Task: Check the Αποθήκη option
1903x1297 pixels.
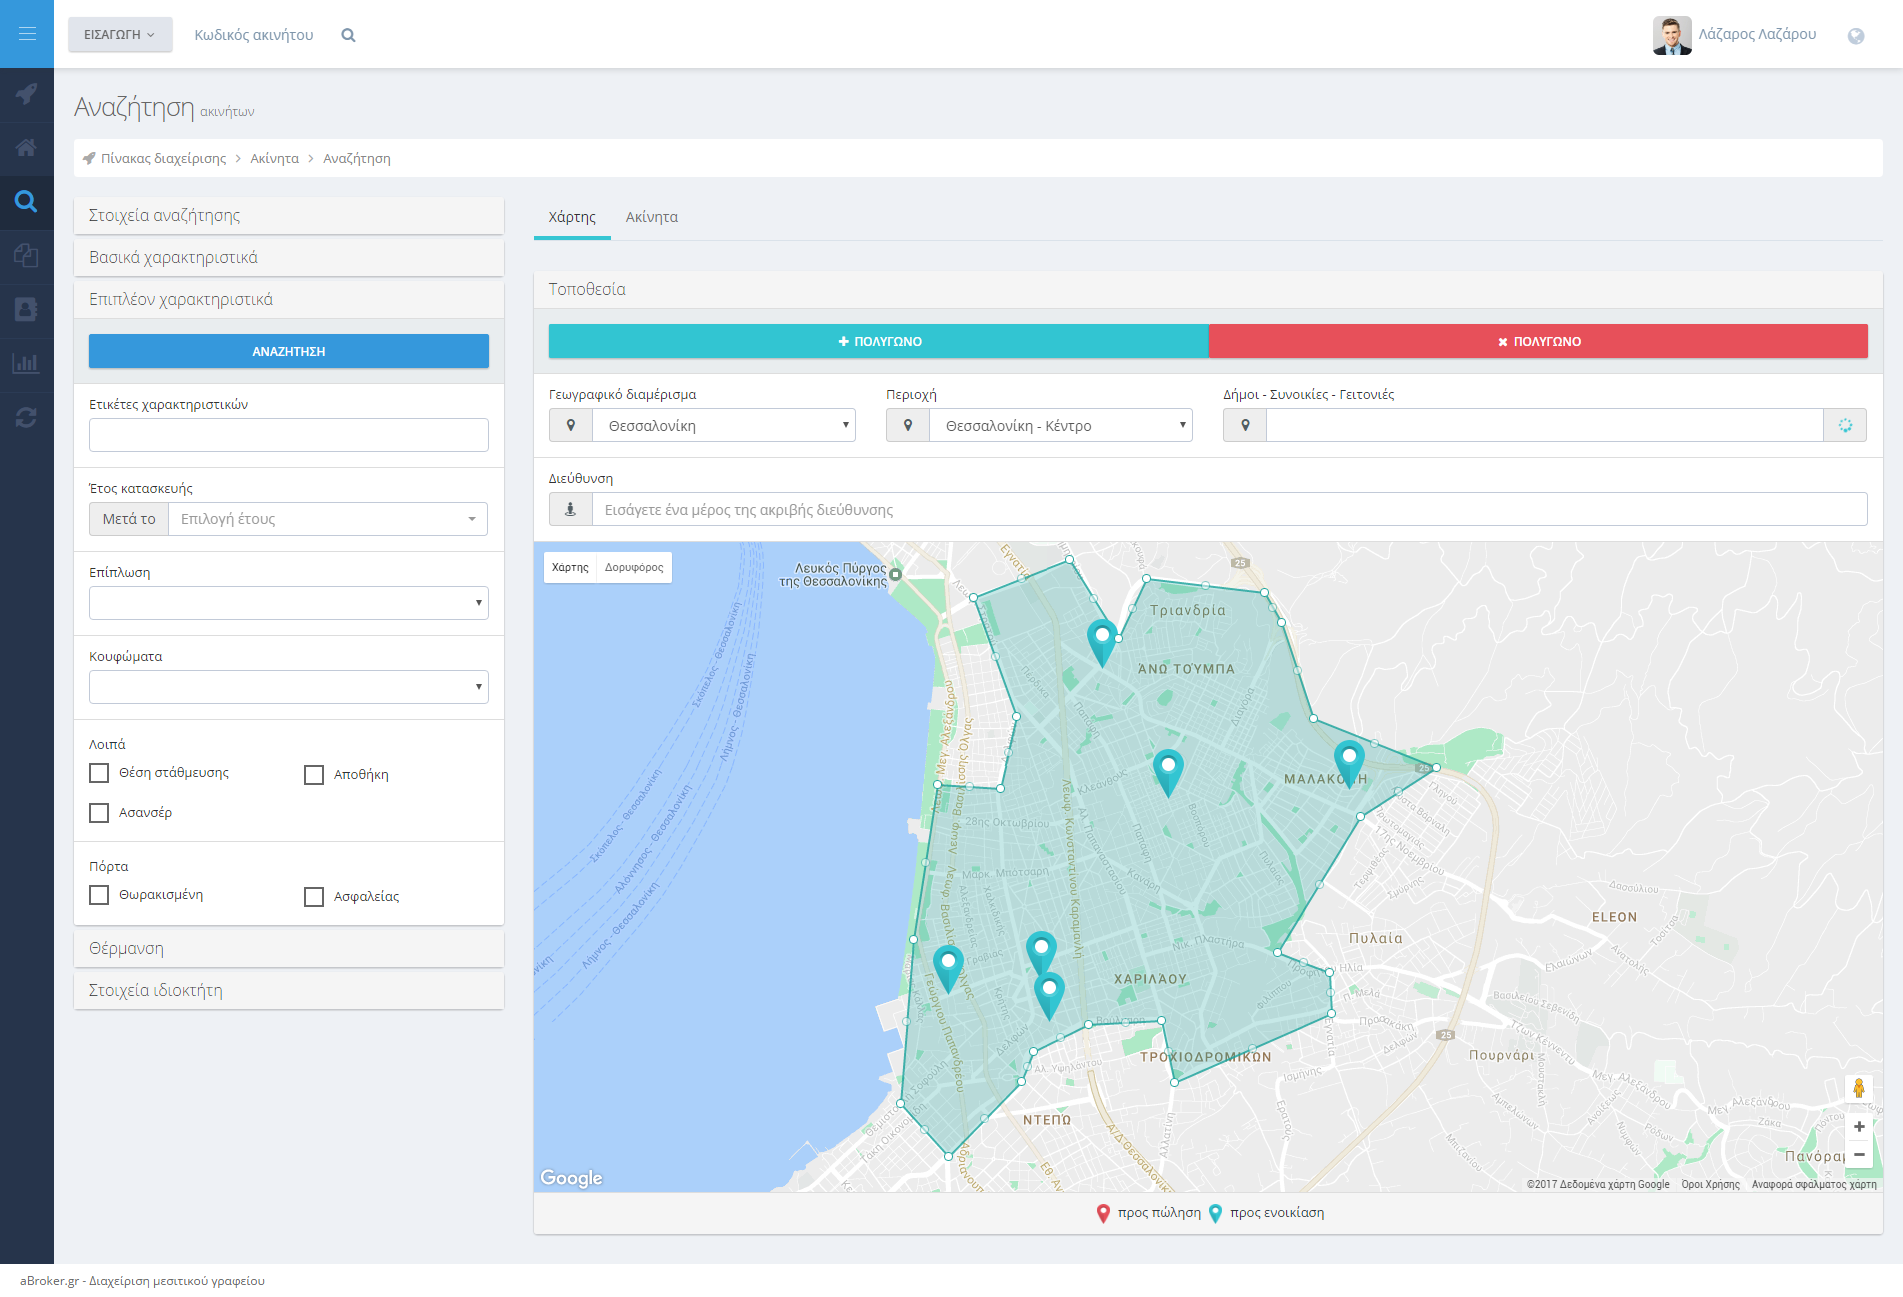Action: click(x=314, y=775)
